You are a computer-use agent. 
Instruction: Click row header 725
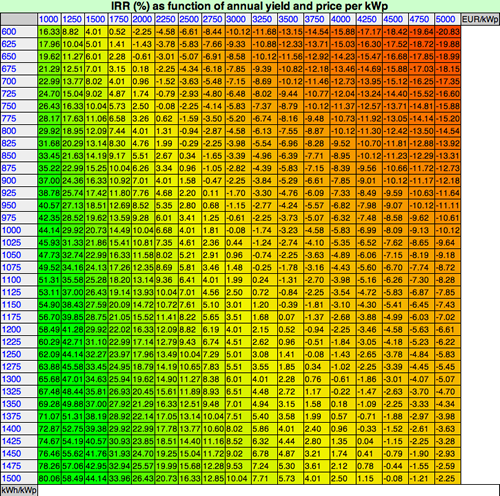pyautogui.click(x=19, y=94)
